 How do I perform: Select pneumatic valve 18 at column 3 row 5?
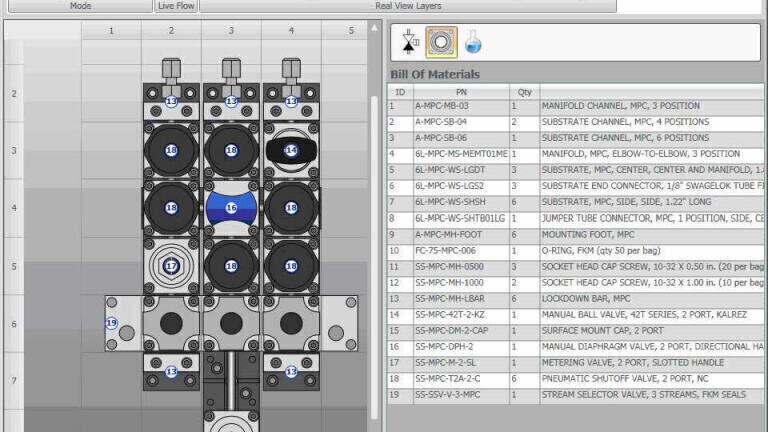click(231, 266)
